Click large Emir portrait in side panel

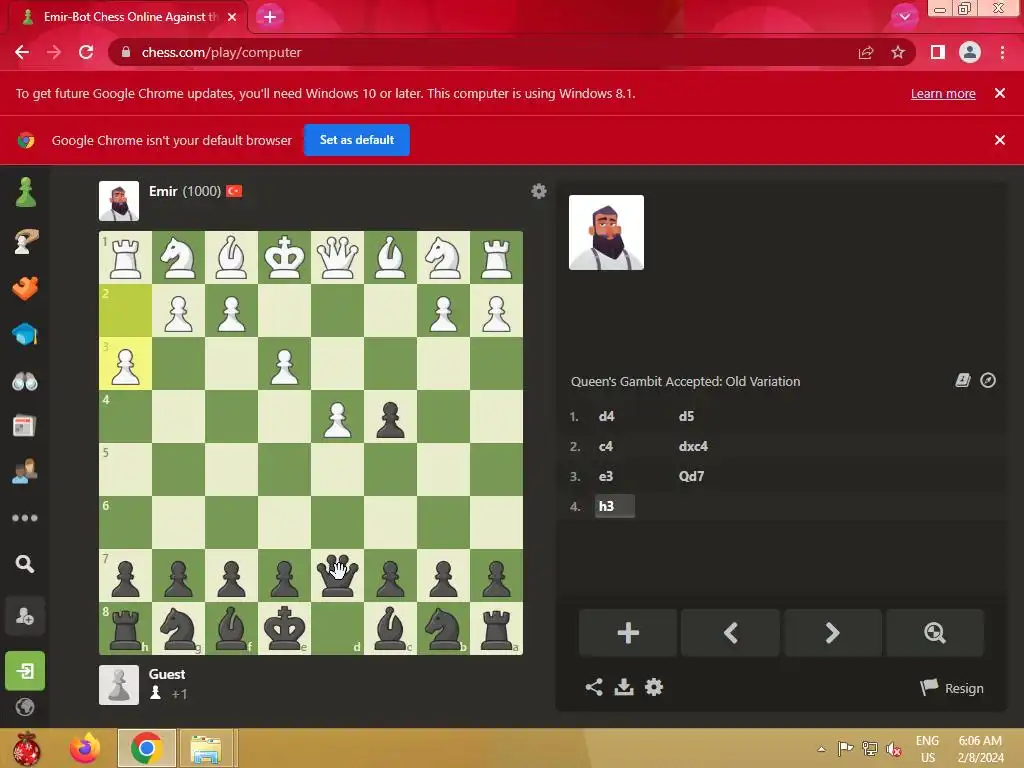coord(606,232)
